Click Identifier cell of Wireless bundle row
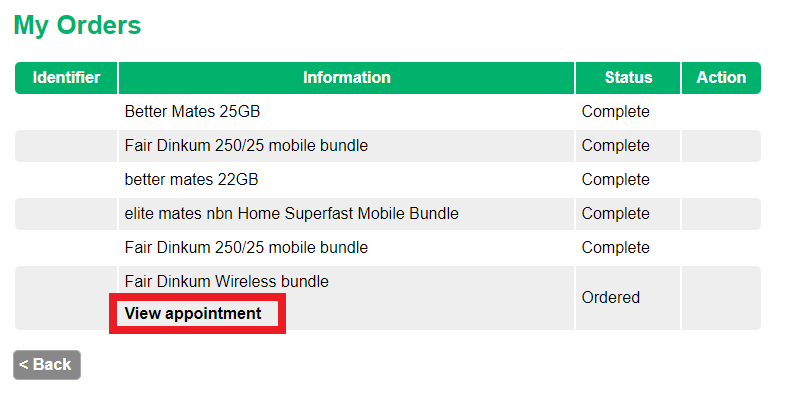Screen dimensions: 811x401 (x=66, y=298)
